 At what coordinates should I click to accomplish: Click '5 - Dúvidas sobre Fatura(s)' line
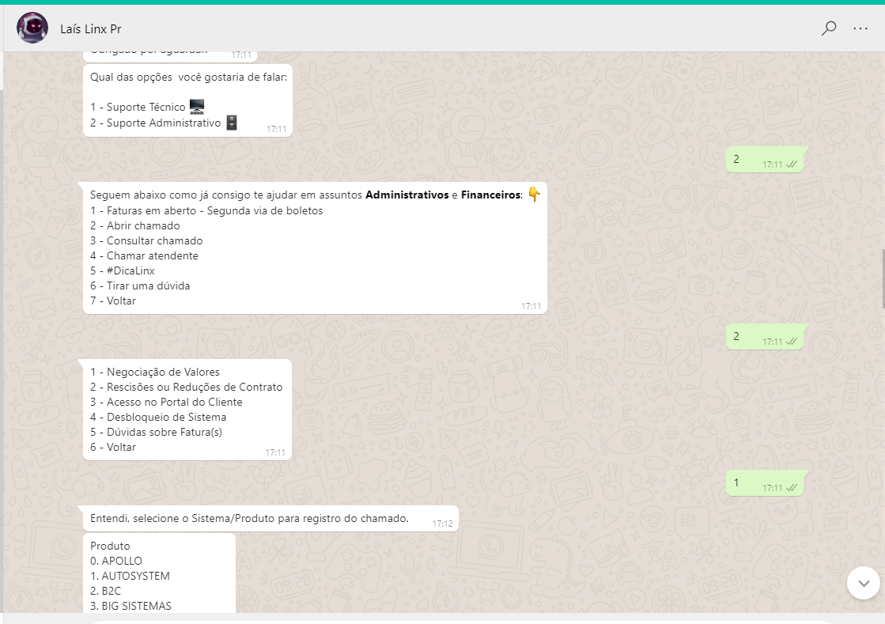(x=156, y=432)
